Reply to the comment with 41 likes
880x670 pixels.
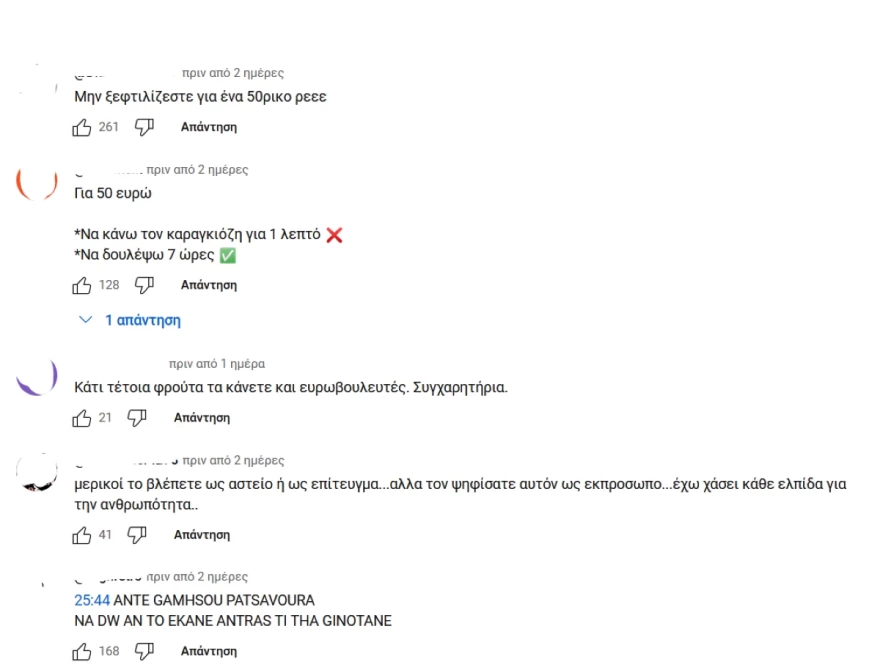pyautogui.click(x=202, y=536)
